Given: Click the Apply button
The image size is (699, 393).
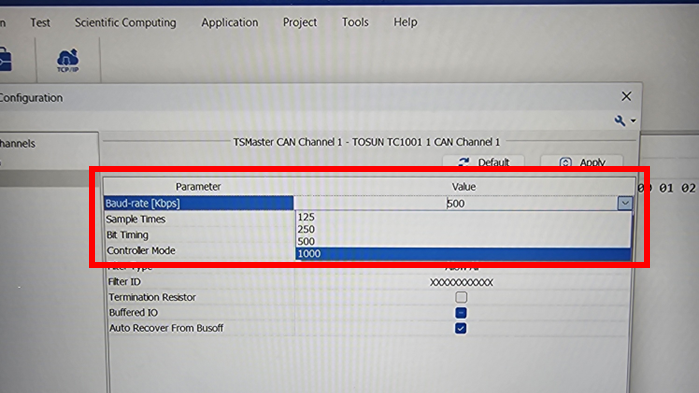Looking at the screenshot, I should point(582,162).
